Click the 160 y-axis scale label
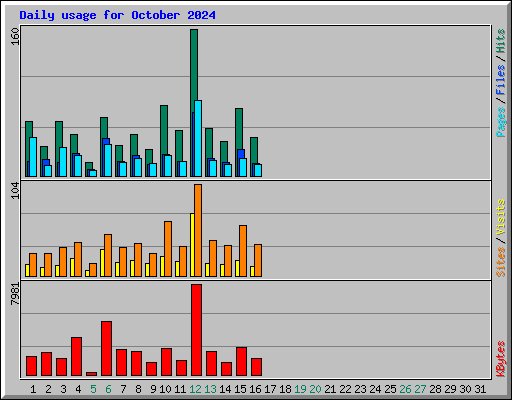Image resolution: width=512 pixels, height=400 pixels. (x=15, y=37)
